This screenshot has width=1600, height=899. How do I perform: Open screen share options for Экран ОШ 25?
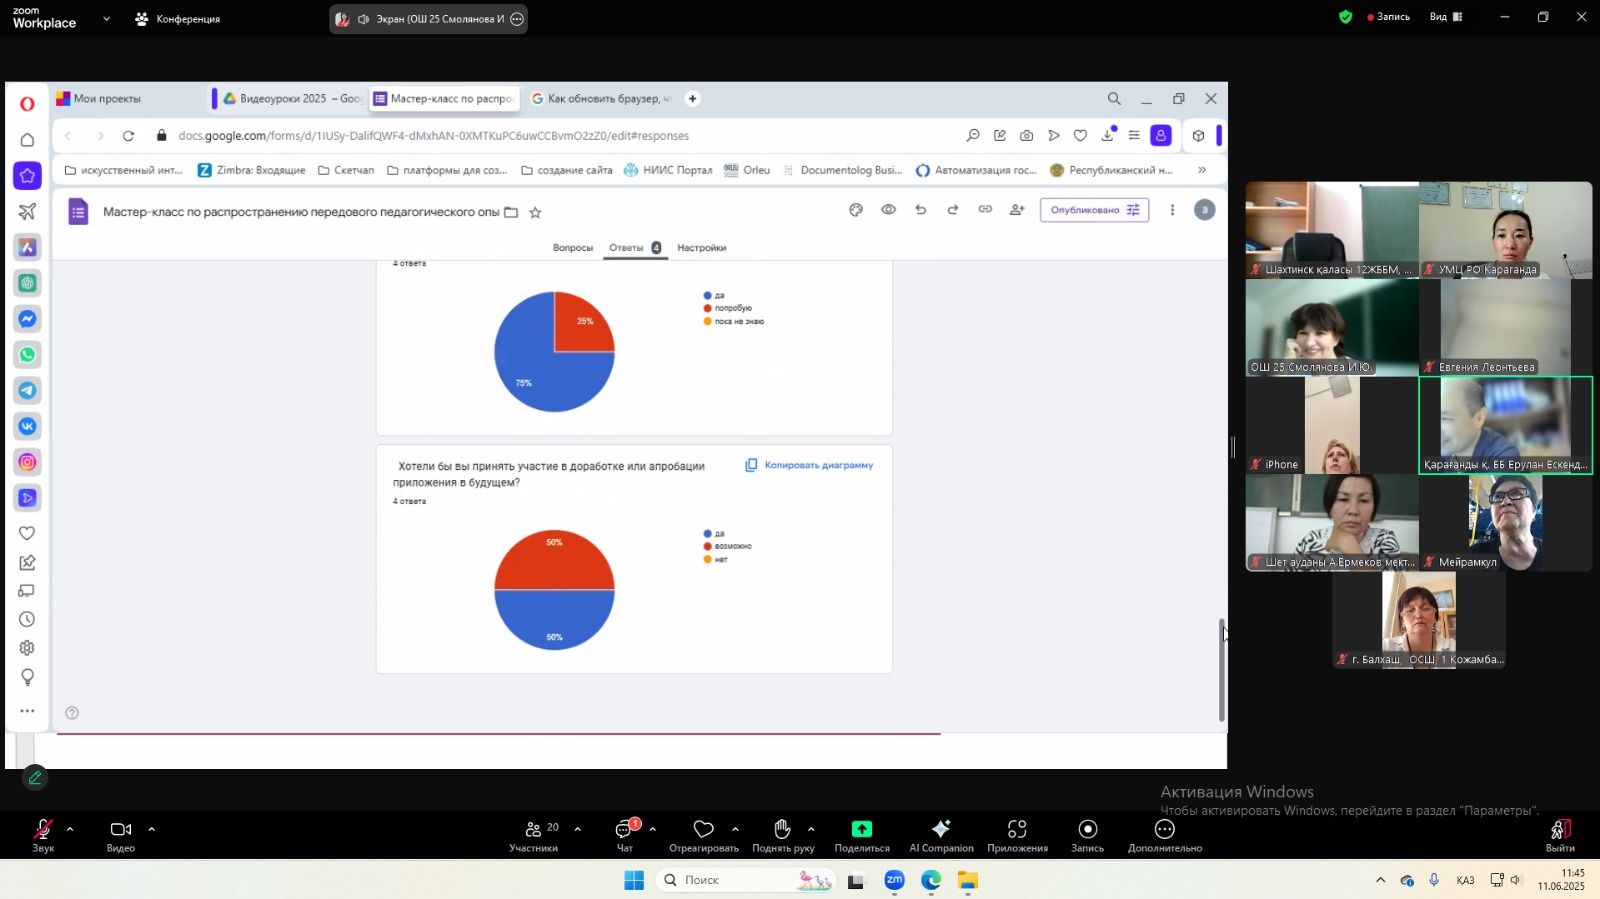[517, 19]
